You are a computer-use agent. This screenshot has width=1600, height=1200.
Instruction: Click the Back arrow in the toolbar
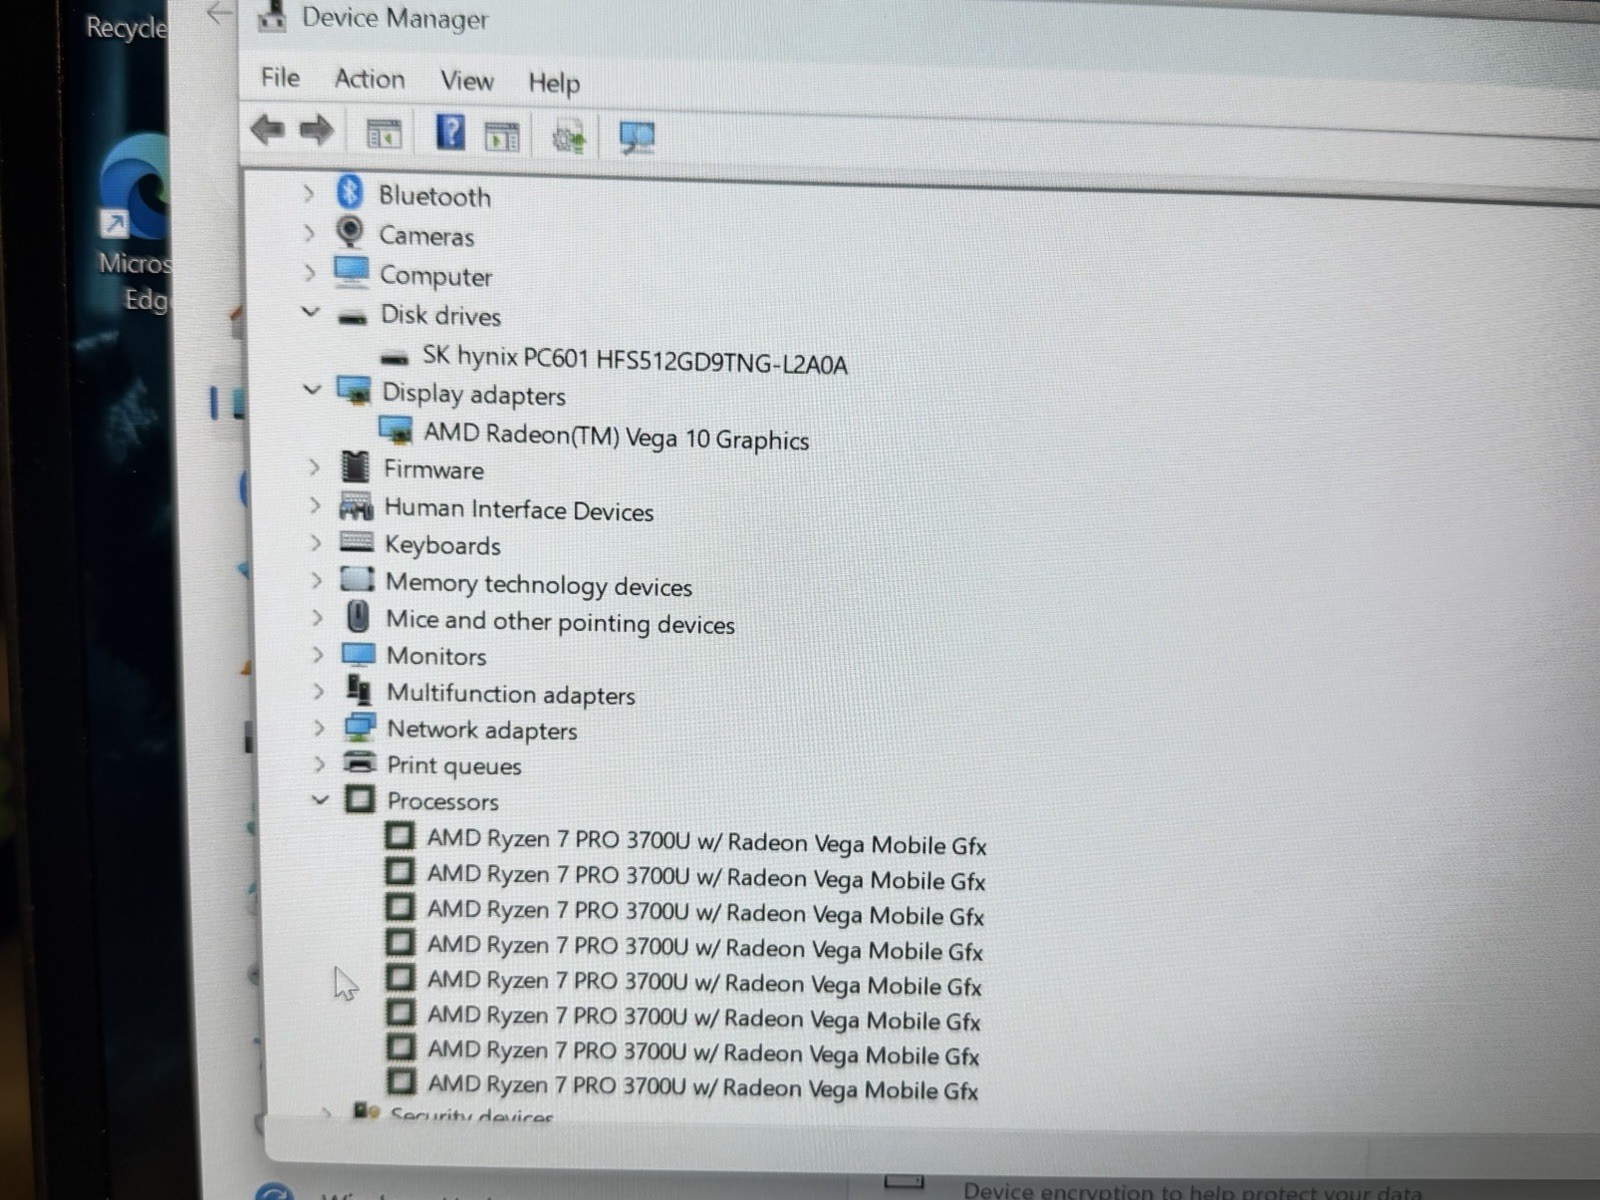pos(267,130)
